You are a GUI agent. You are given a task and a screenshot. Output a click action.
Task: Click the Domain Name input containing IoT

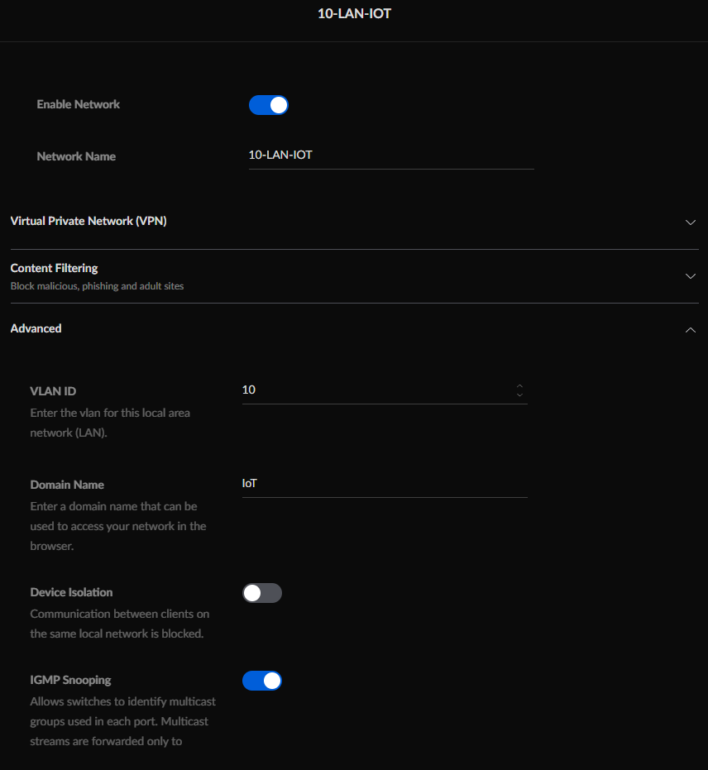[x=384, y=483]
